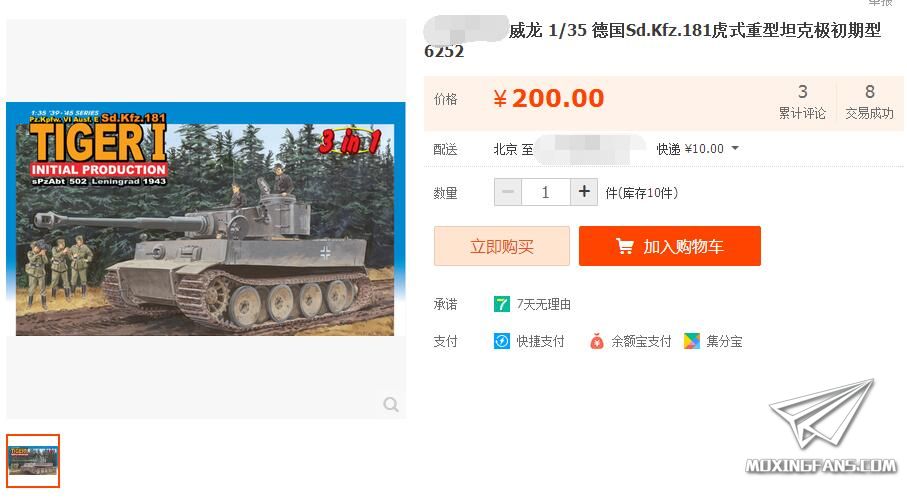The width and height of the screenshot is (907, 501).
Task: Decrease quantity with the minus button
Action: (508, 191)
